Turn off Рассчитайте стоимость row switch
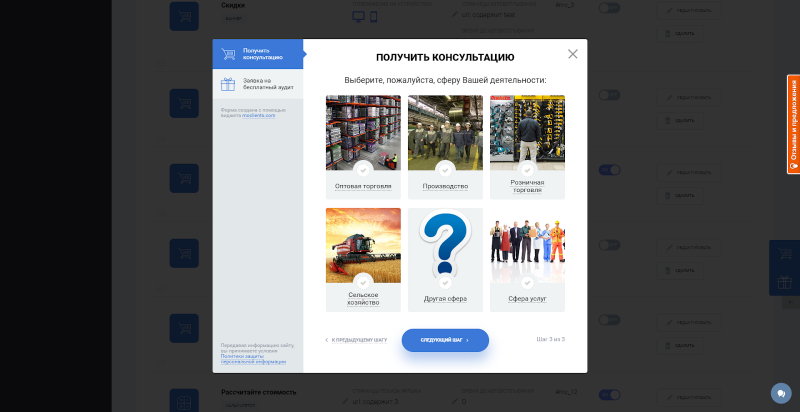 click(x=609, y=395)
